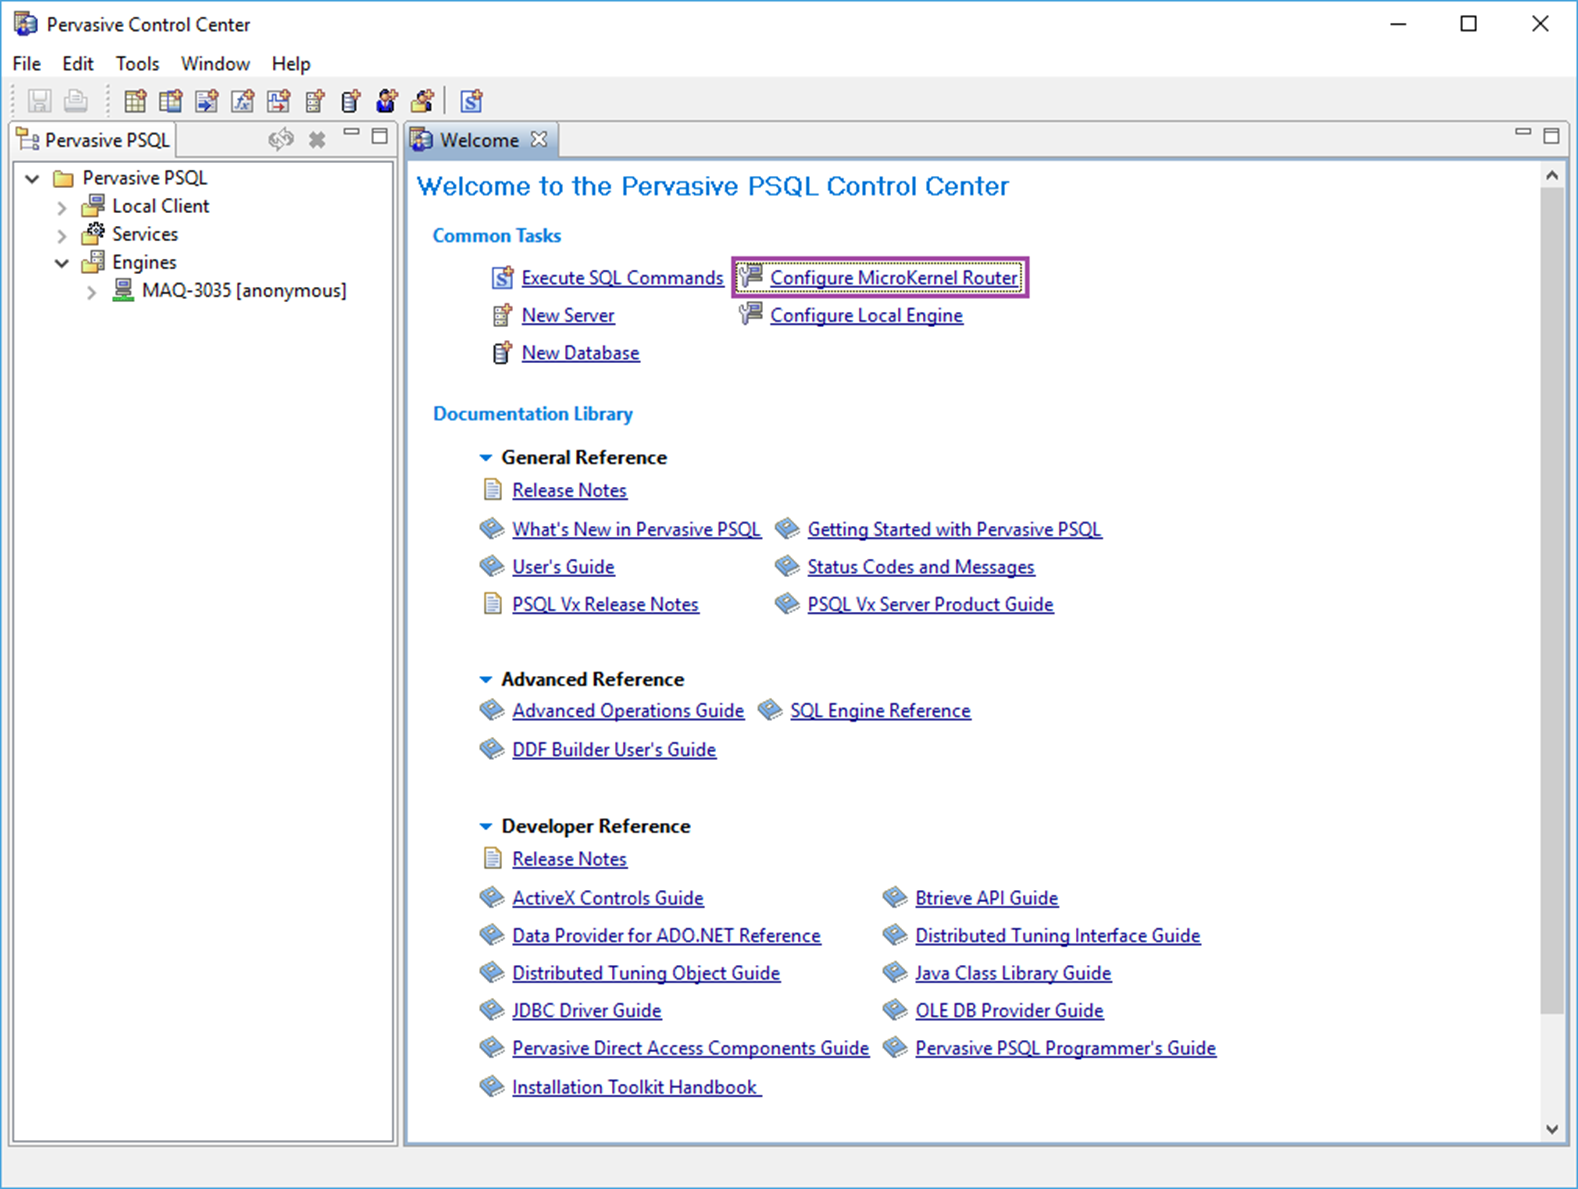The height and width of the screenshot is (1189, 1578).
Task: Click the New Trigger toolbar icon
Action: (279, 101)
